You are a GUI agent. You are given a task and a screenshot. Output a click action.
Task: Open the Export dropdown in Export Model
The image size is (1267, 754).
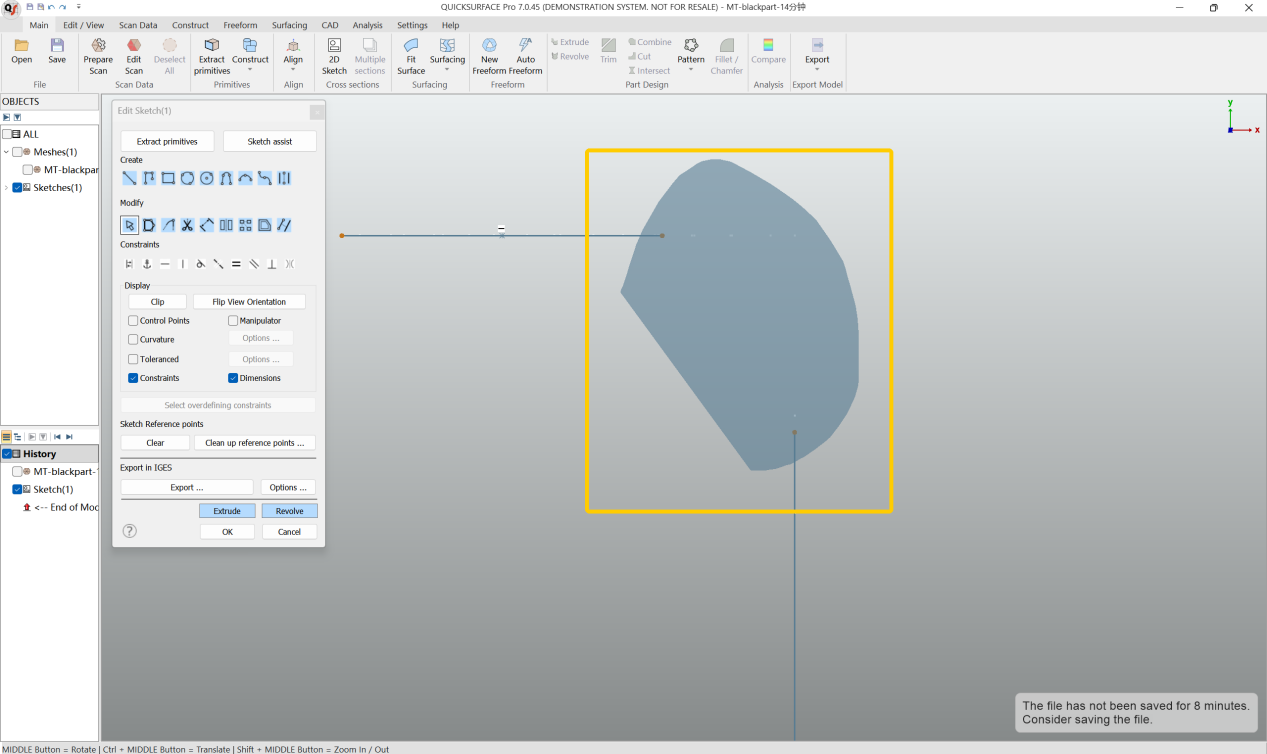tap(817, 57)
